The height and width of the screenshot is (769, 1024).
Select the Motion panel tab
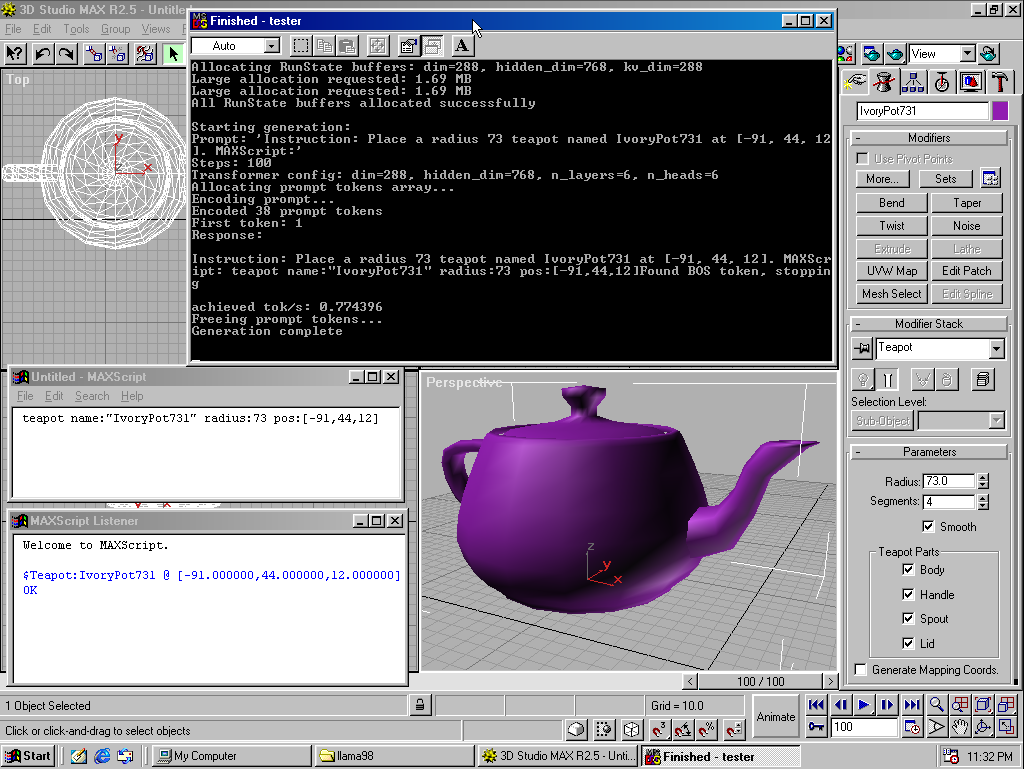click(941, 82)
